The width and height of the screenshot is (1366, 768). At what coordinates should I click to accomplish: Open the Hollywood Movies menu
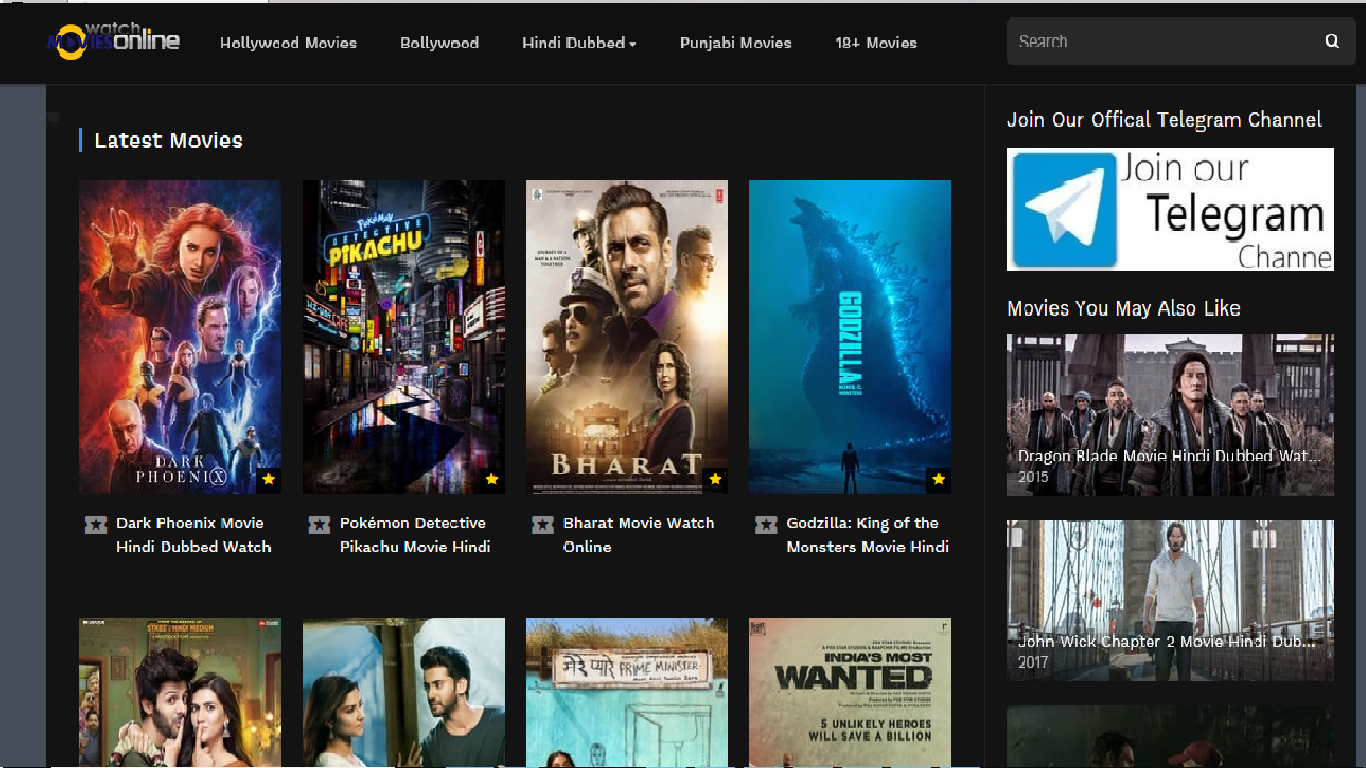click(288, 43)
